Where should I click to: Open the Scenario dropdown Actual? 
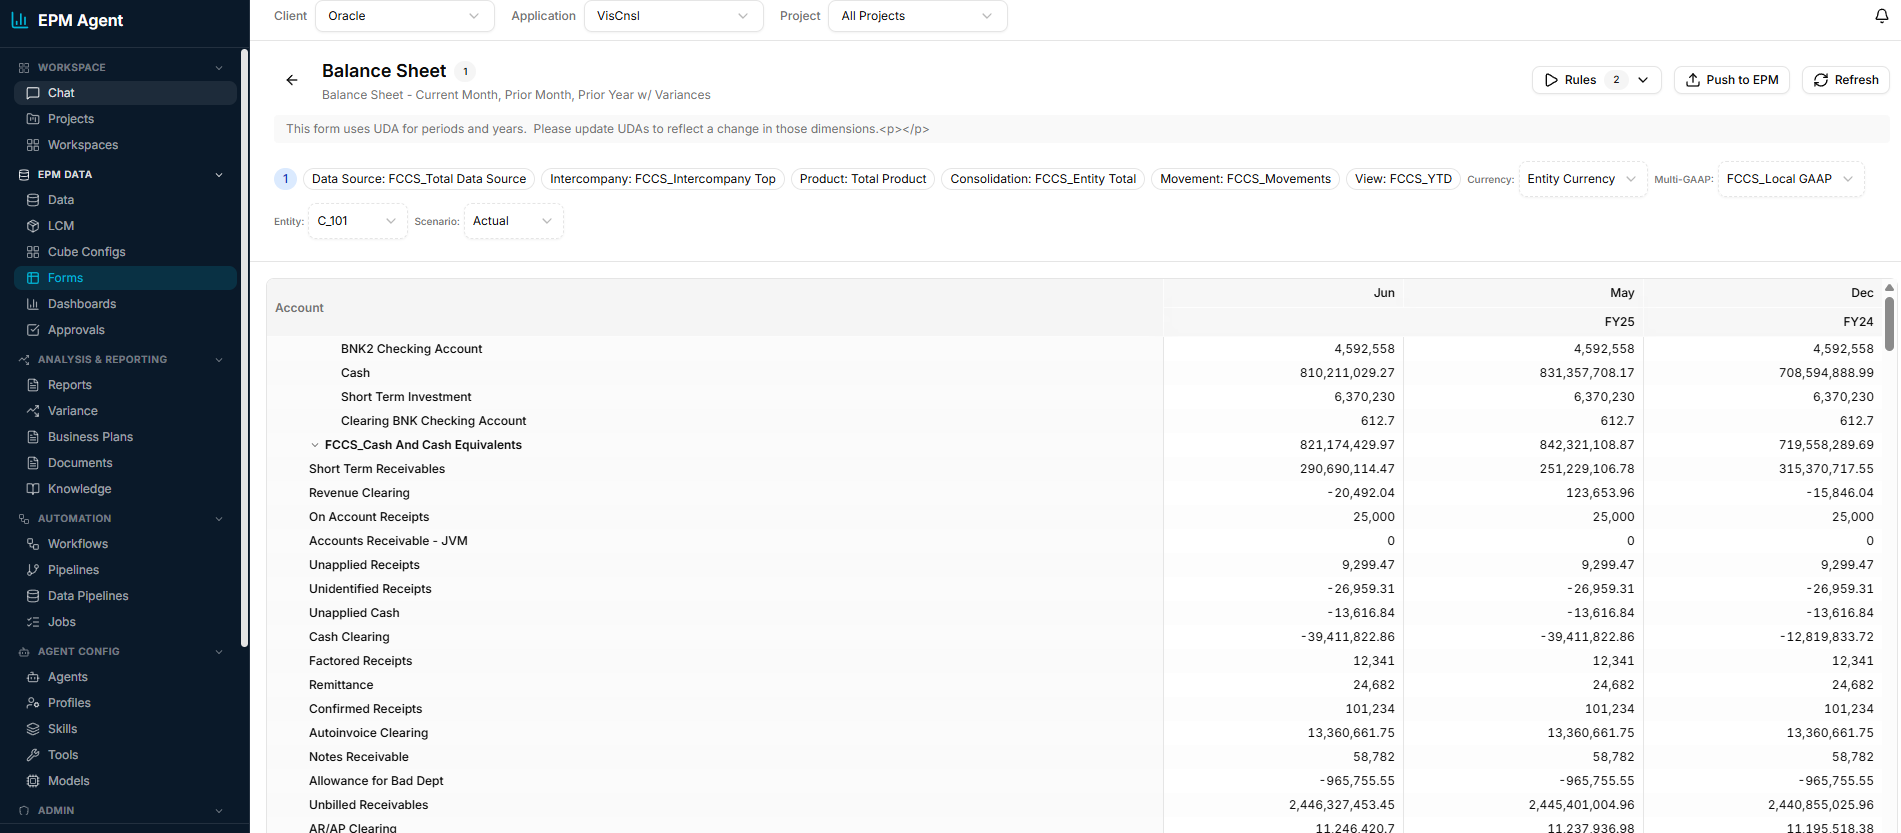513,221
